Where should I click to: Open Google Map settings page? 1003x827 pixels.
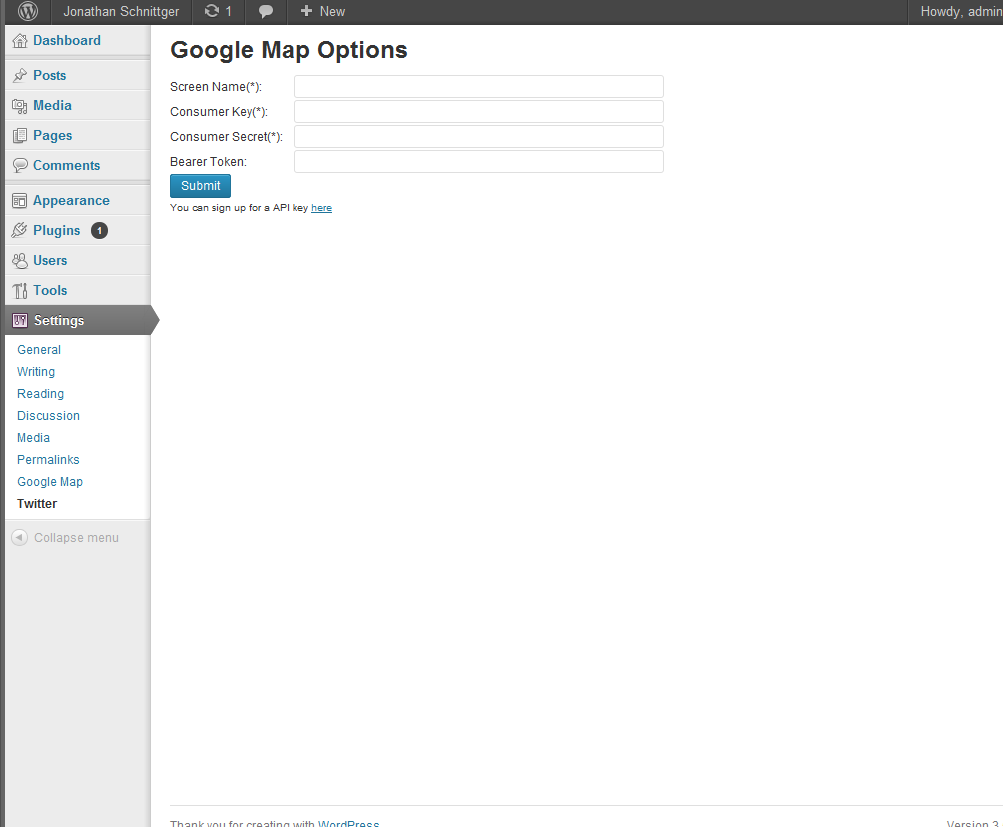(50, 482)
